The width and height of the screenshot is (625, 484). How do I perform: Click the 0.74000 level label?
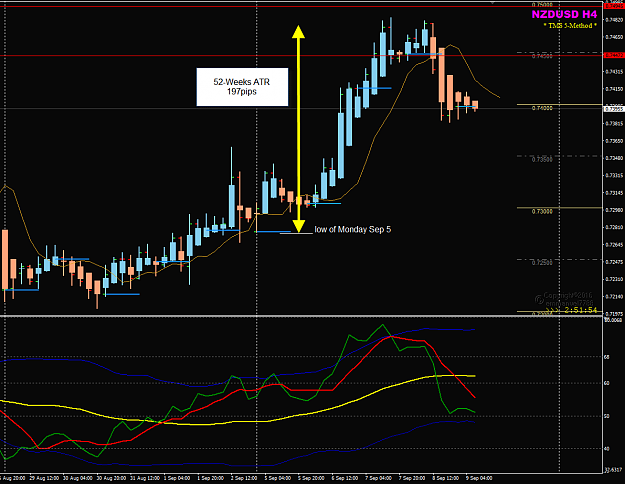(x=542, y=108)
